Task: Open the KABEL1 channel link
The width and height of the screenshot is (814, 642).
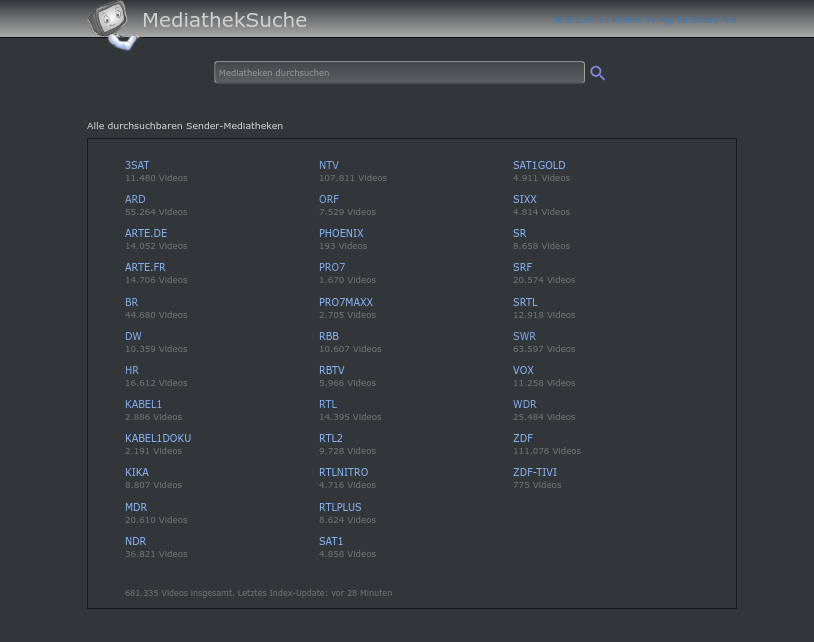Action: point(143,404)
